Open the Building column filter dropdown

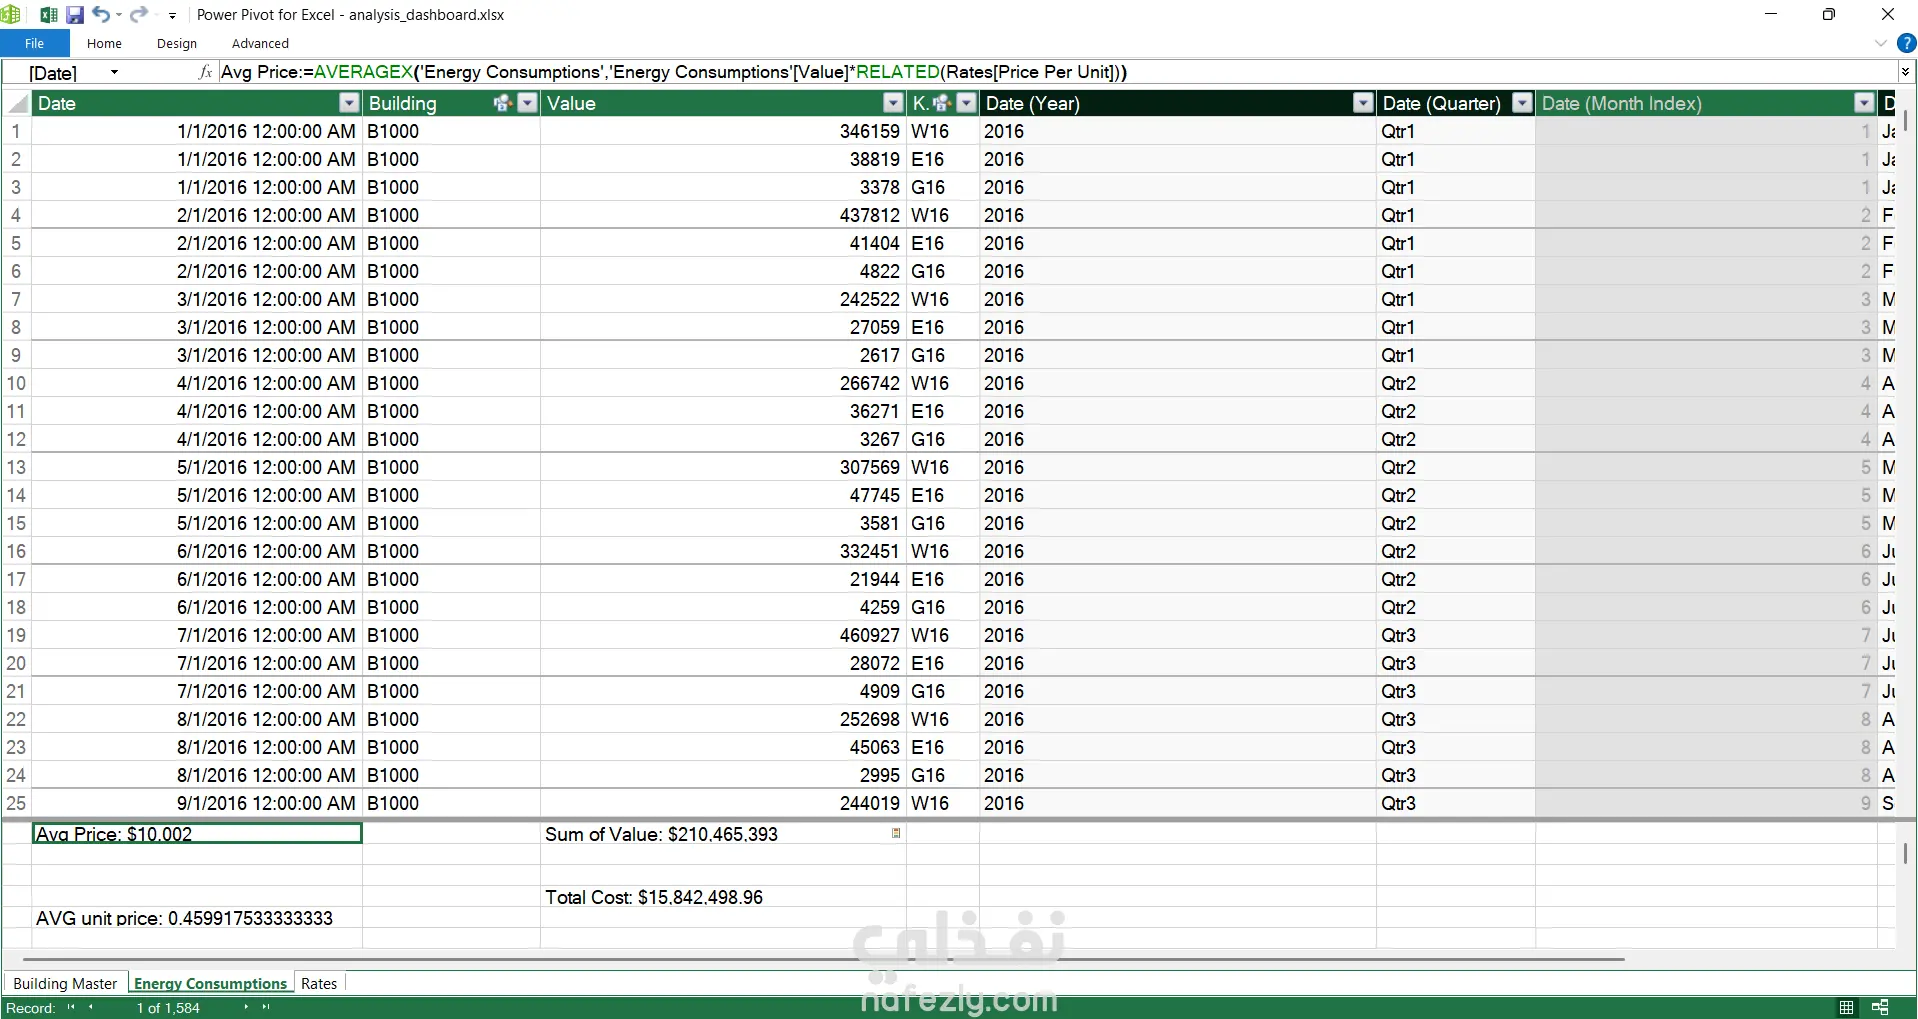pyautogui.click(x=527, y=103)
